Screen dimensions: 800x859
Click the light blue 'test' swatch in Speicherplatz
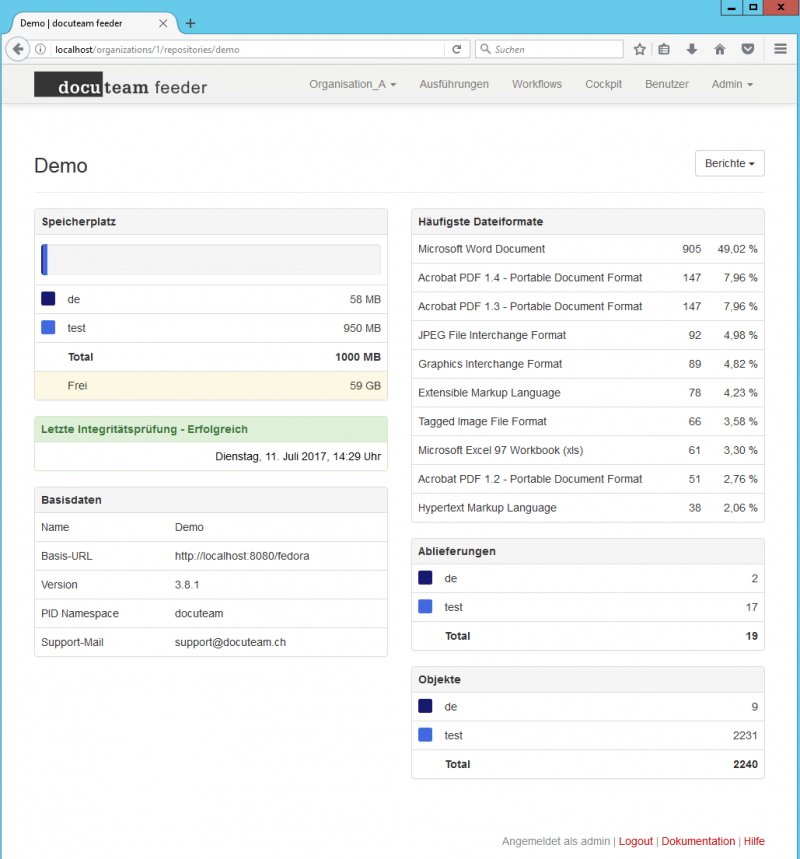48,328
